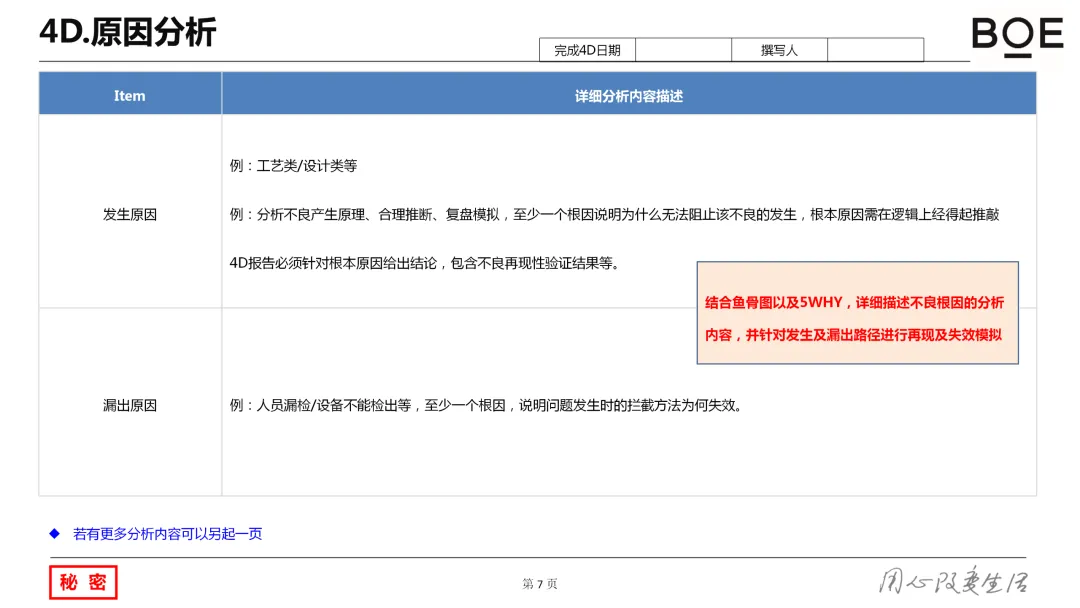
Task: Click the note 若有更多分析内容可以另起一页
Action: 167,534
